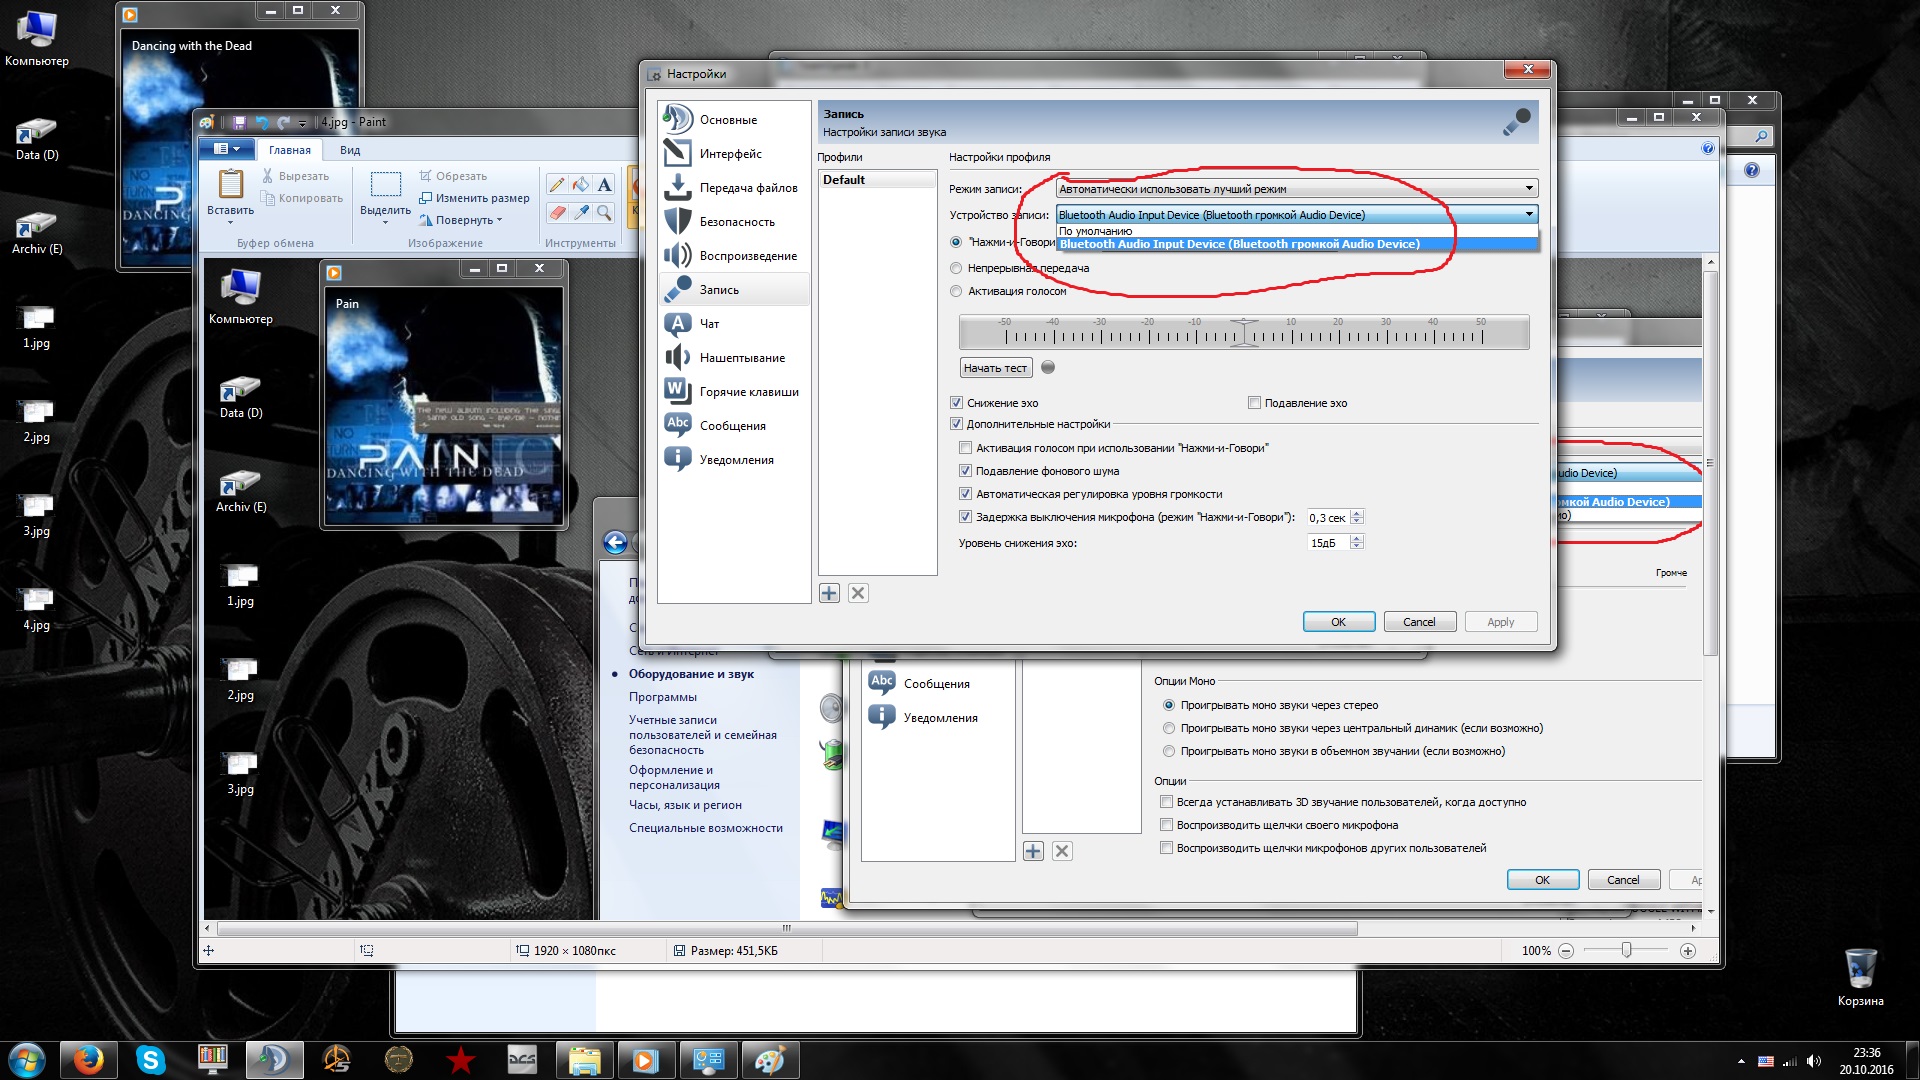Click Начать тест button
Viewport: 1920px width, 1080px height.
pos(995,368)
